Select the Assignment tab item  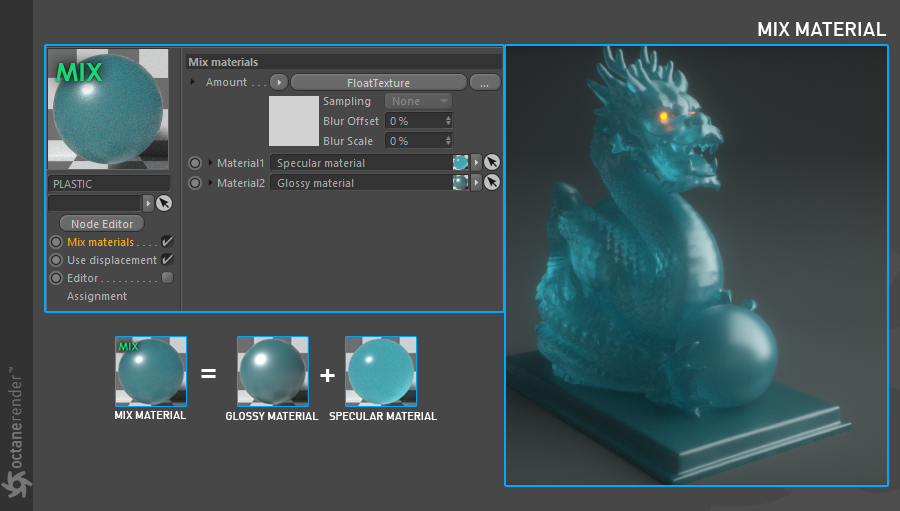click(x=96, y=296)
